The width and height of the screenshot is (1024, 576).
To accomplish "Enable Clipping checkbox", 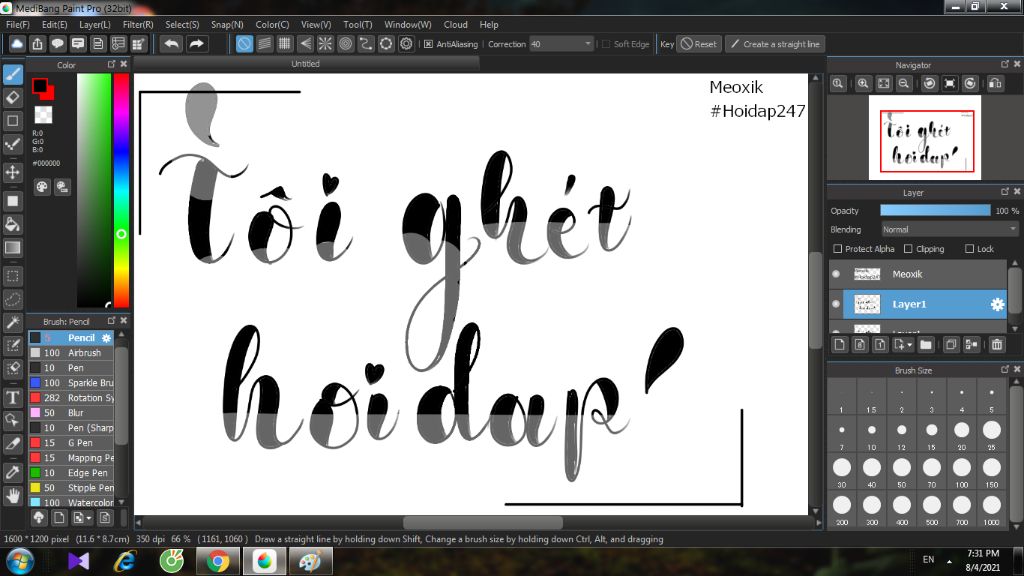I will point(908,249).
